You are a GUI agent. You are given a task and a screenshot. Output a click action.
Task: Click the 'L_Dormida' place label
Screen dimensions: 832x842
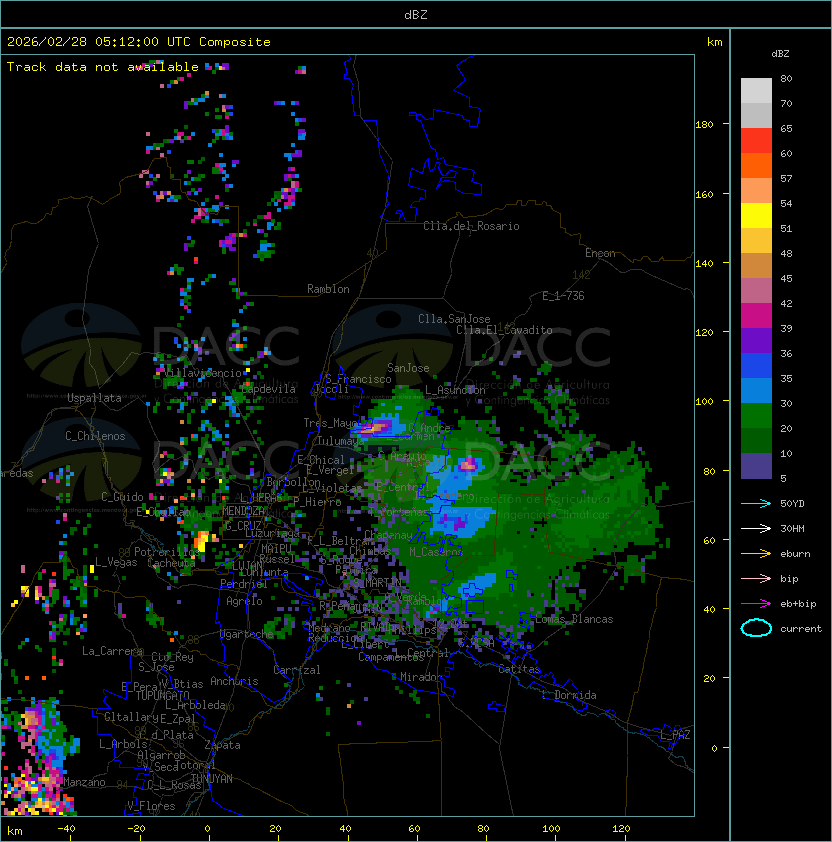tap(569, 695)
